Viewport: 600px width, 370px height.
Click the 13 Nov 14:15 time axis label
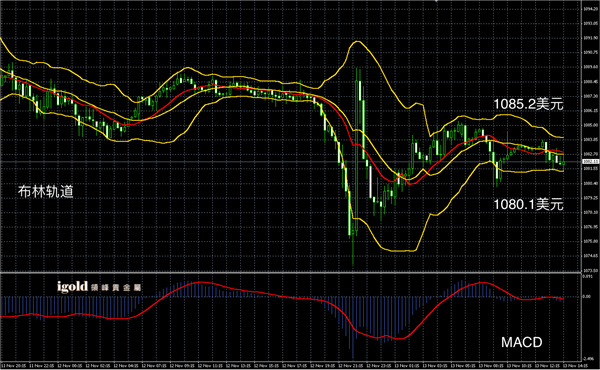point(577,366)
